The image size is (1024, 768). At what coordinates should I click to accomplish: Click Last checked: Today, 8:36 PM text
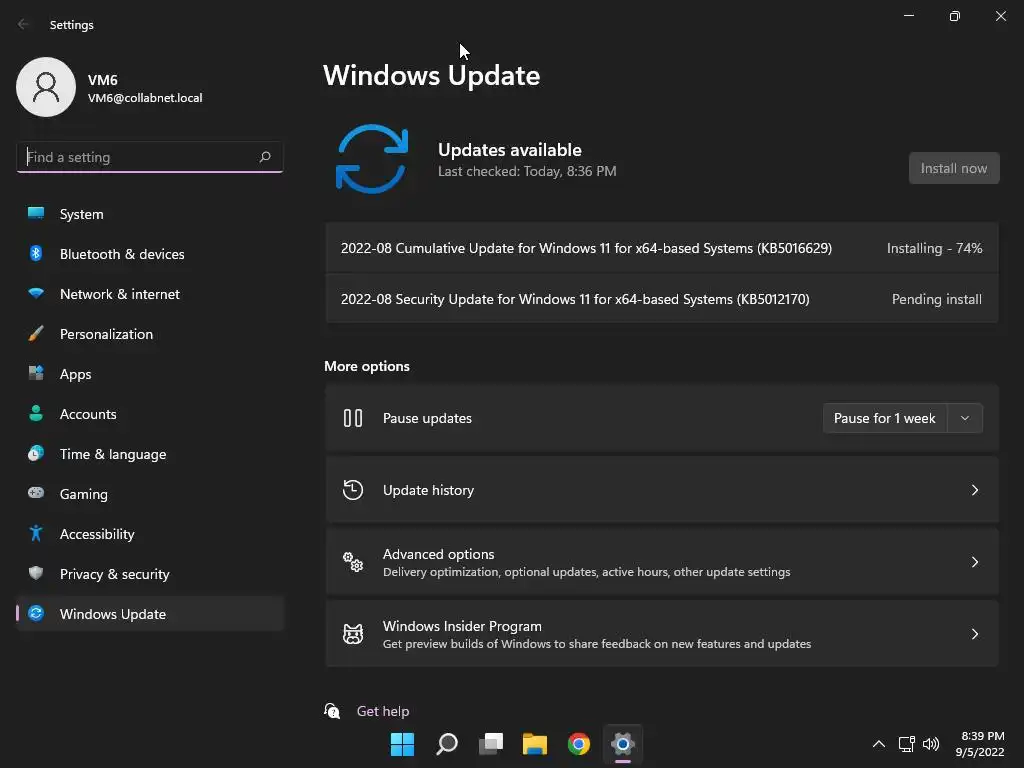(527, 171)
